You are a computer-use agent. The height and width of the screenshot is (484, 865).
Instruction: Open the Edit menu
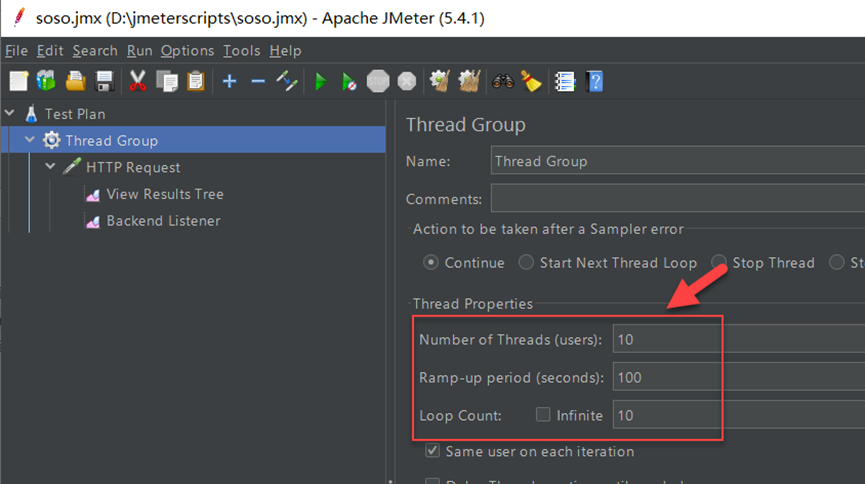[50, 51]
